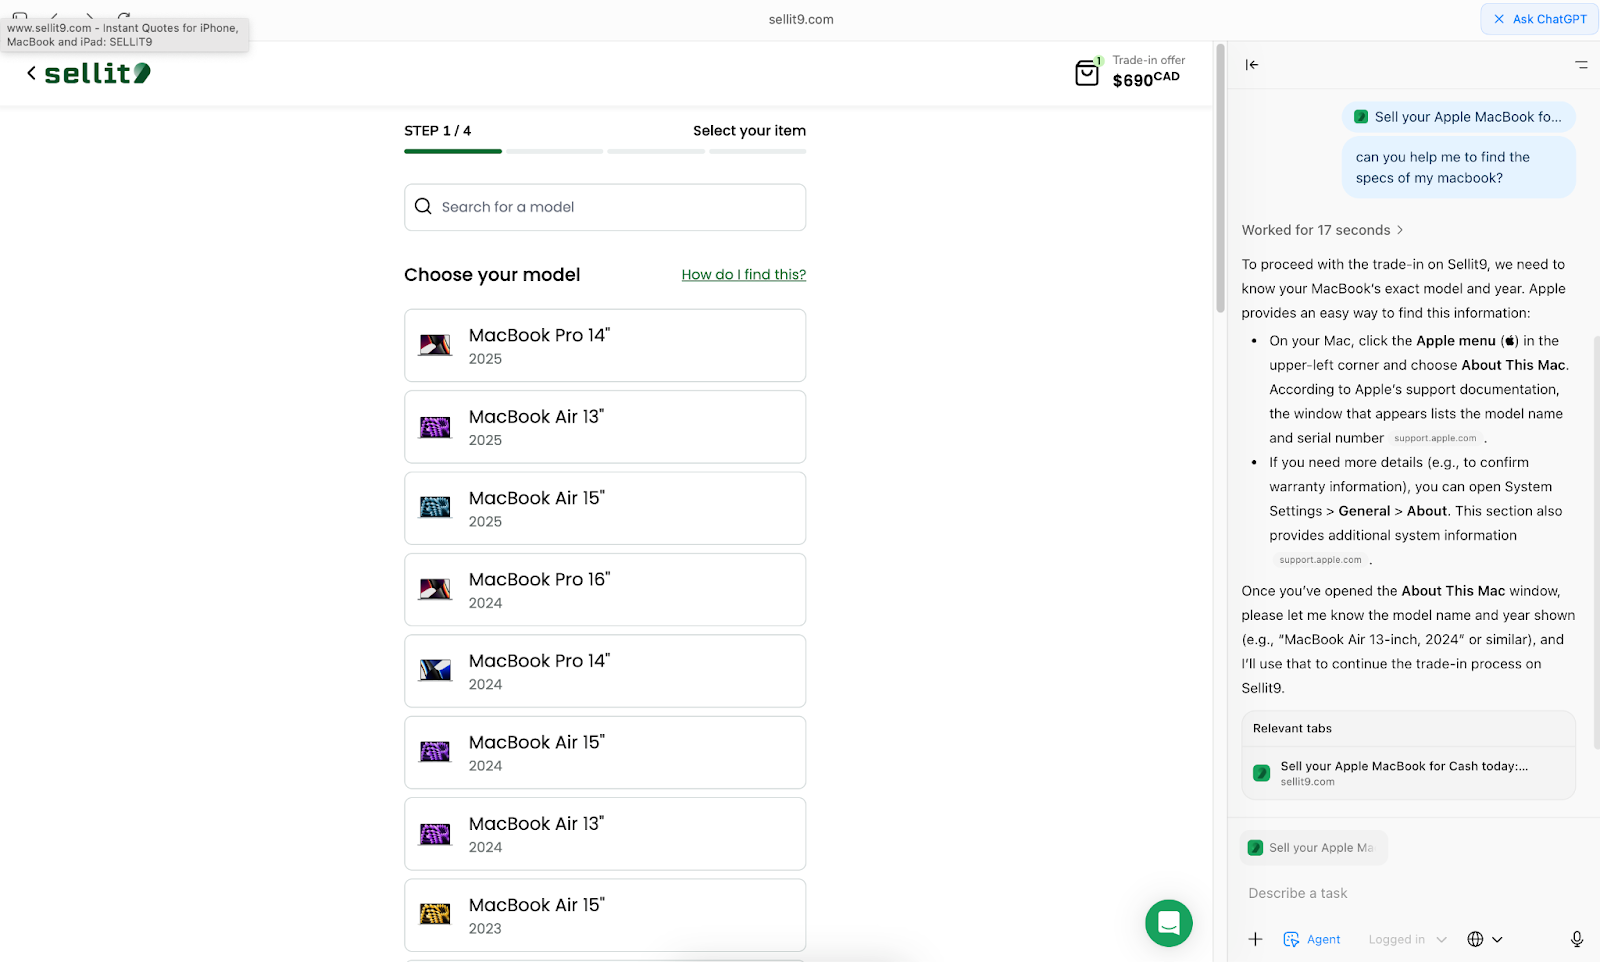The height and width of the screenshot is (962, 1600).
Task: Pick MacBook Air 15" 2024 model
Action: (x=605, y=753)
